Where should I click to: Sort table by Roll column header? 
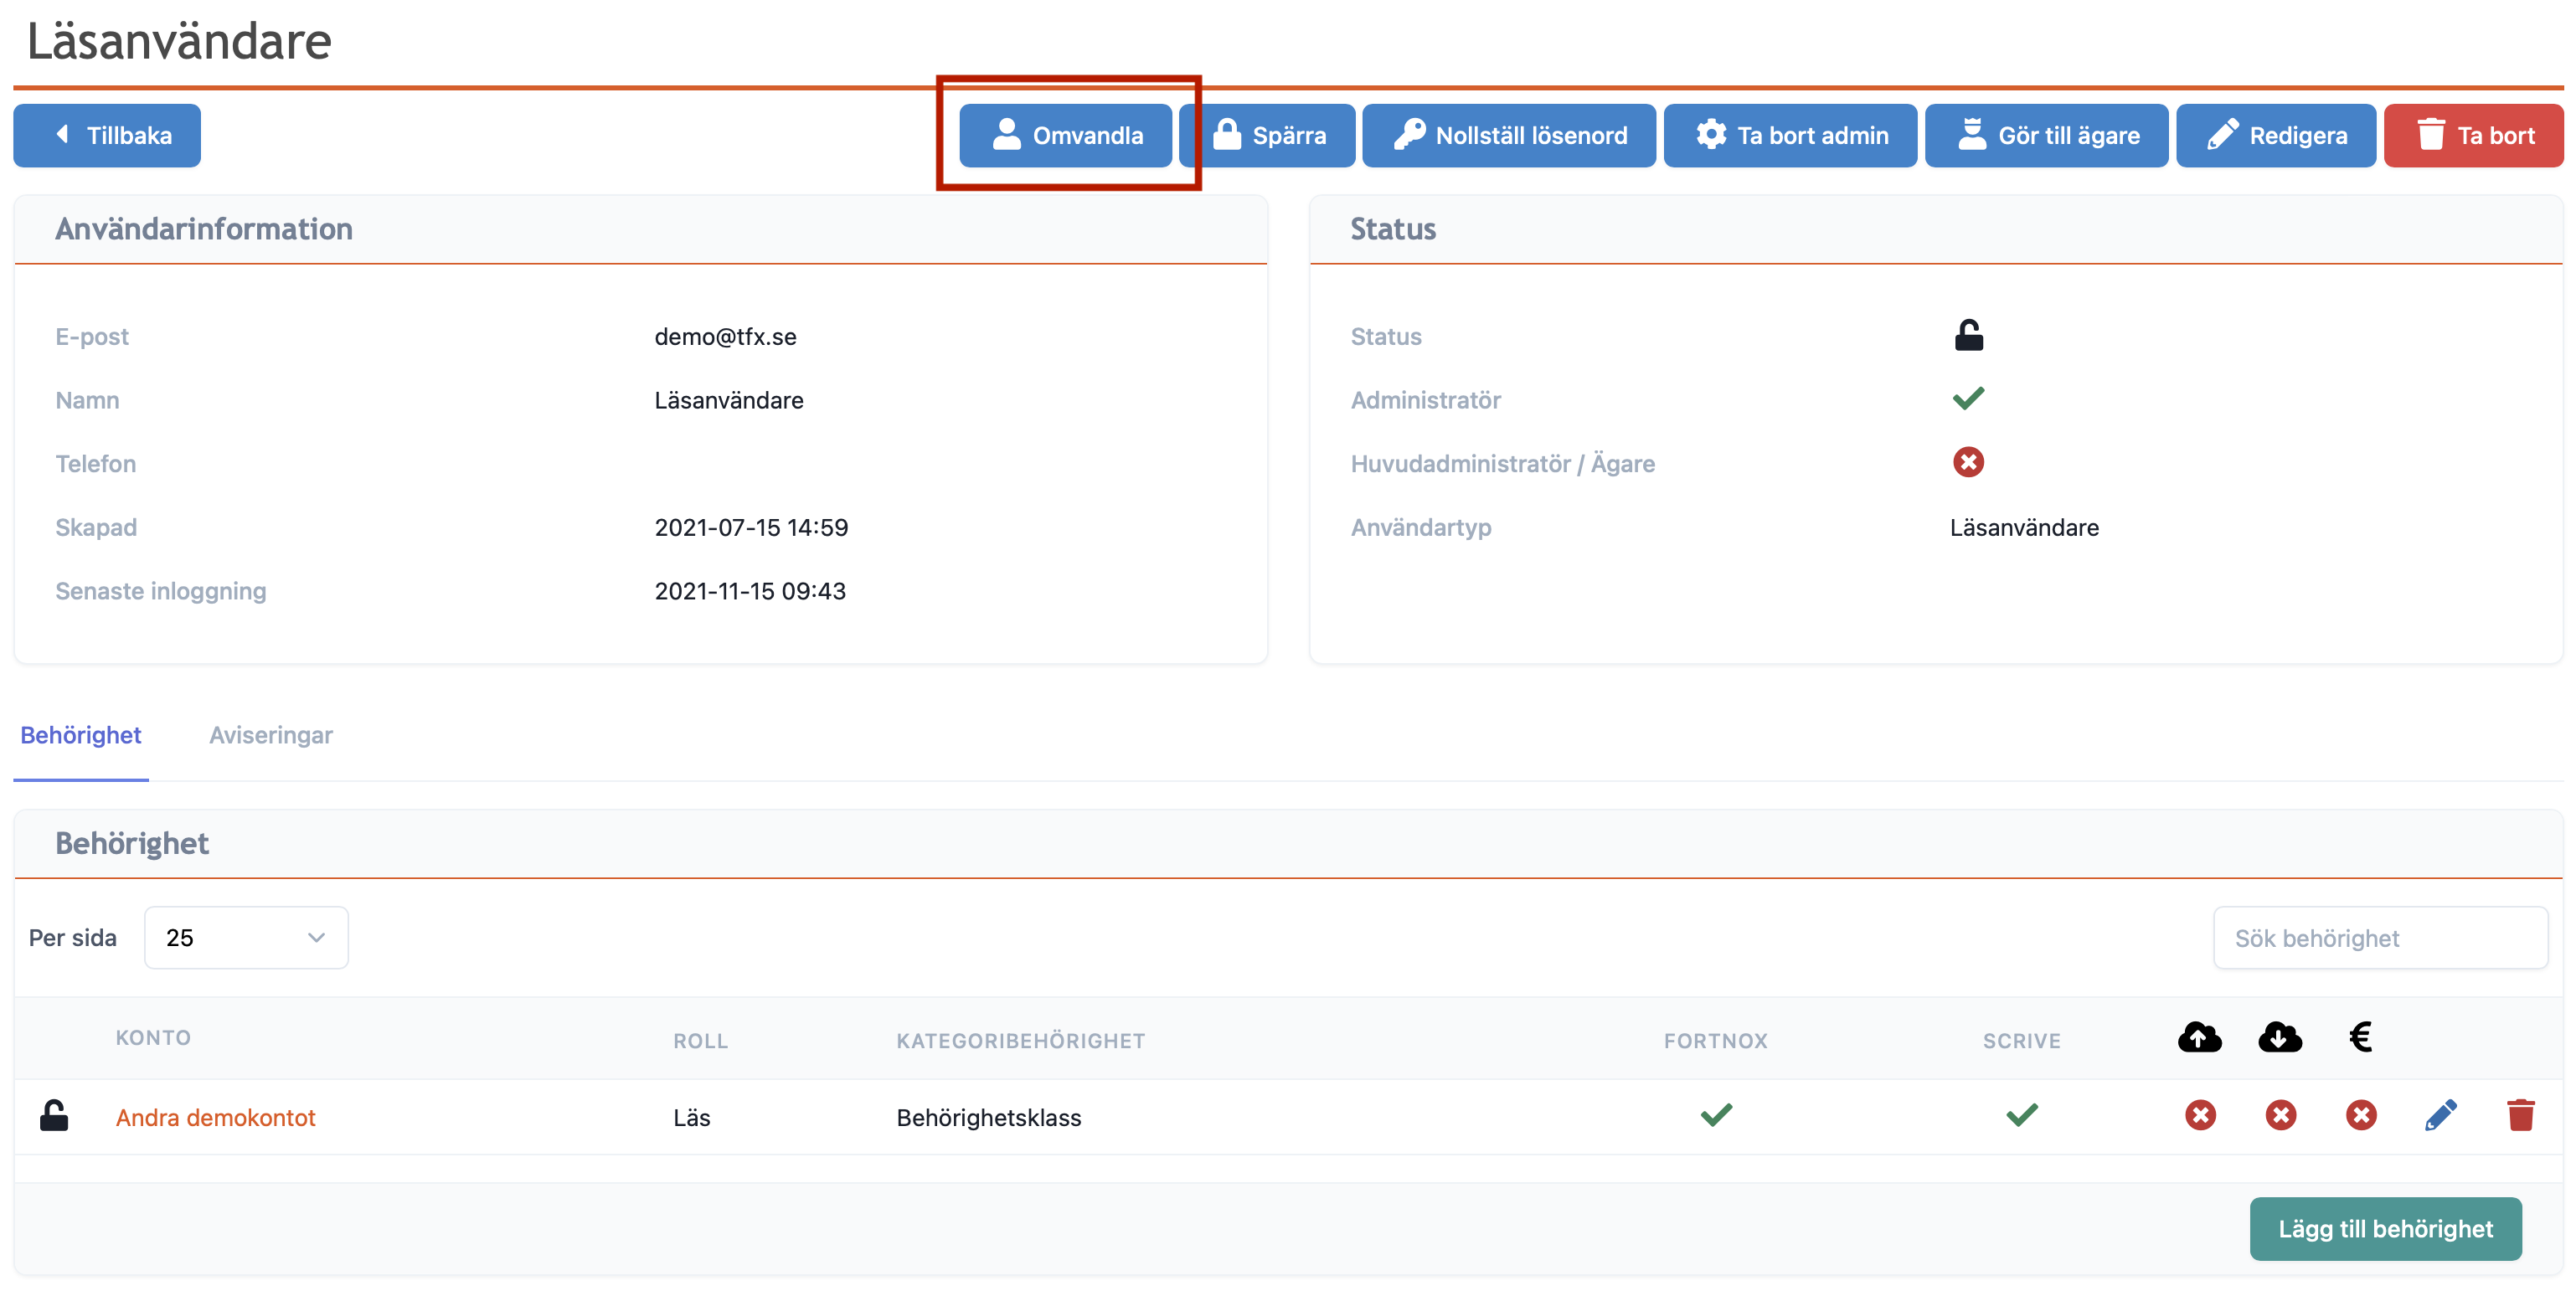click(x=700, y=1041)
